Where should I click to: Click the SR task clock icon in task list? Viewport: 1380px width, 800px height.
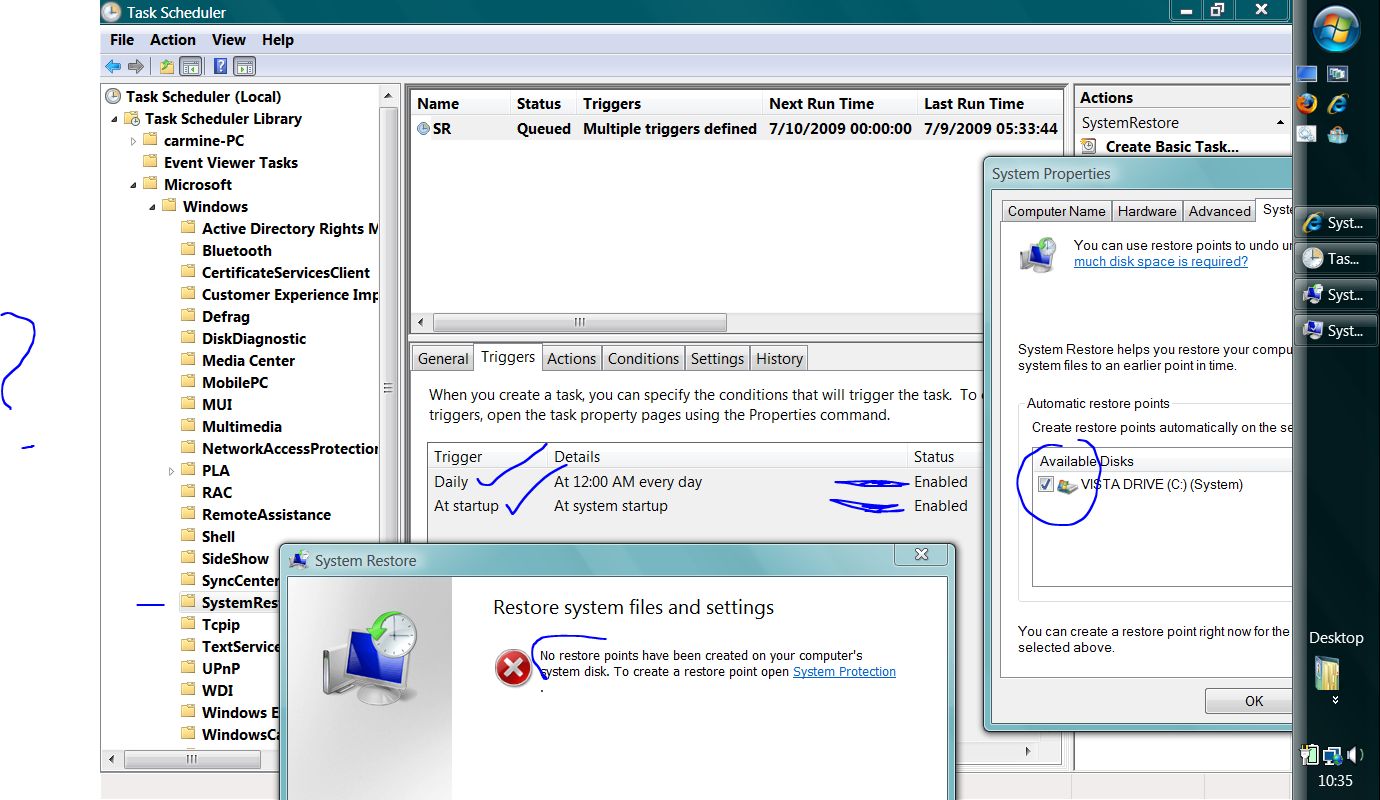(x=423, y=129)
